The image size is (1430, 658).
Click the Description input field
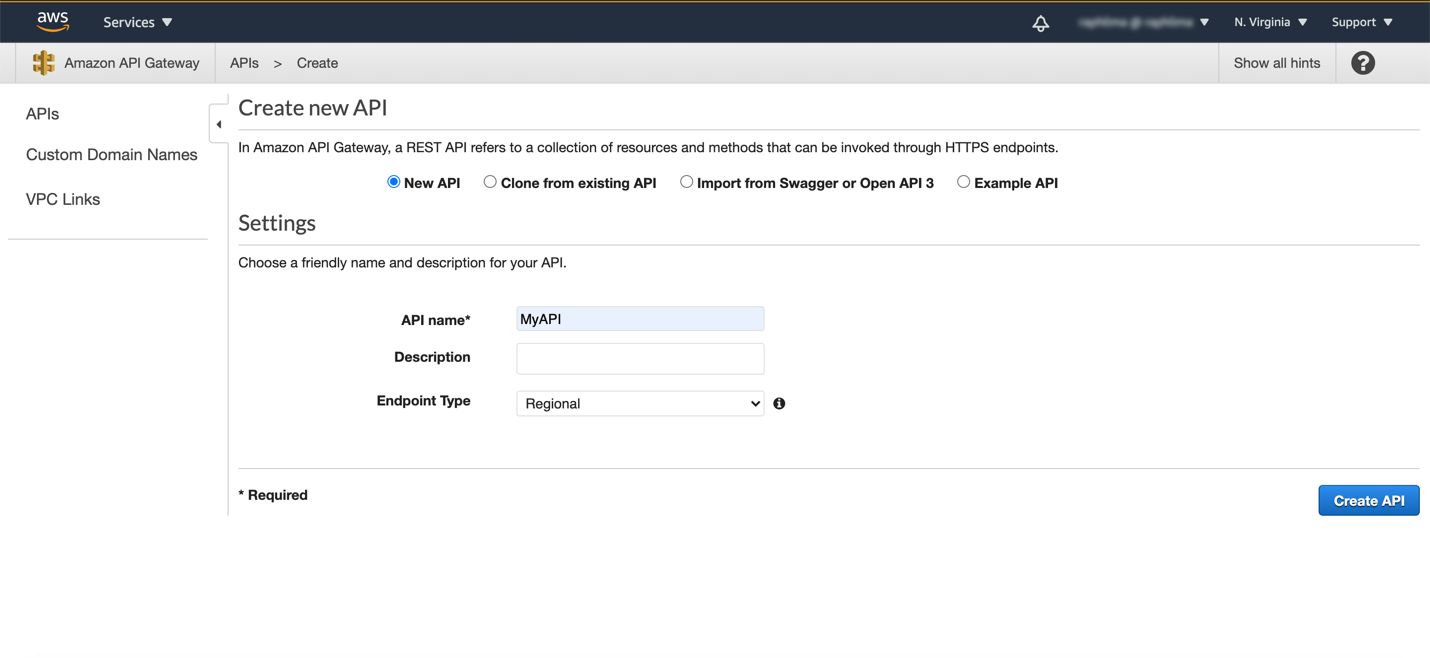640,358
